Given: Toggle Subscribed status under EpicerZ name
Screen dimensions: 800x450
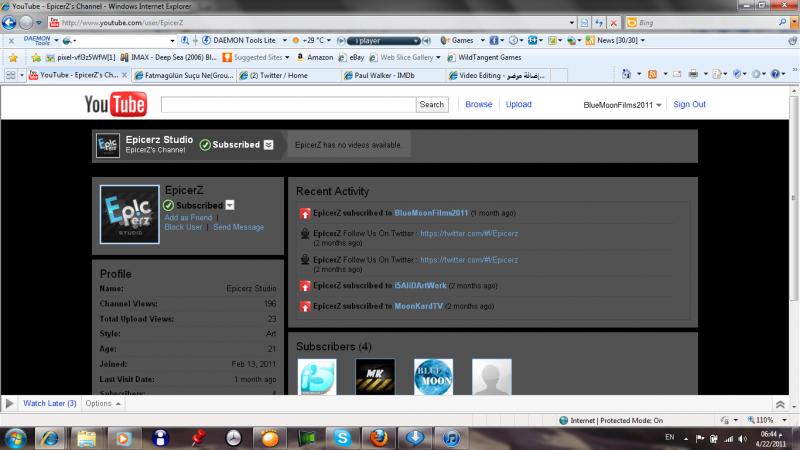Looking at the screenshot, I should [x=193, y=205].
